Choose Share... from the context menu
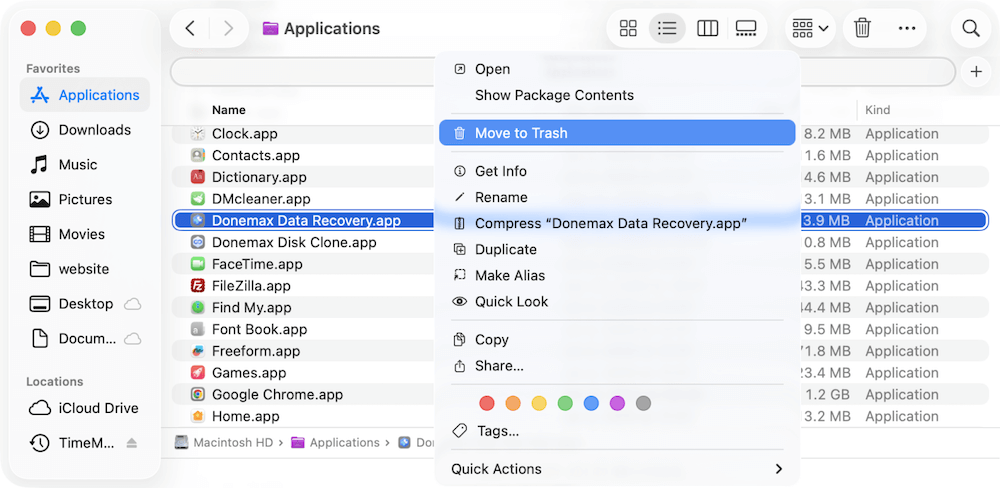Image resolution: width=1000 pixels, height=488 pixels. point(617,366)
